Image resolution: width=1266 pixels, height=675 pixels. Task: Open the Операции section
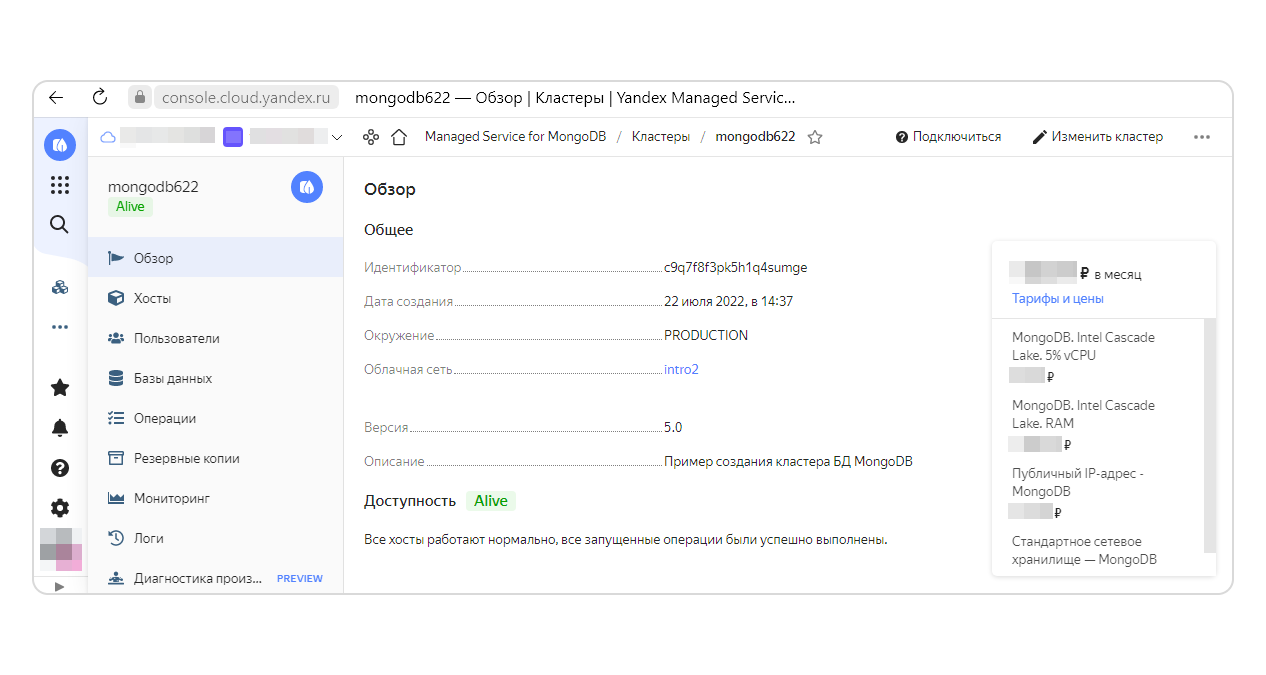coord(215,418)
